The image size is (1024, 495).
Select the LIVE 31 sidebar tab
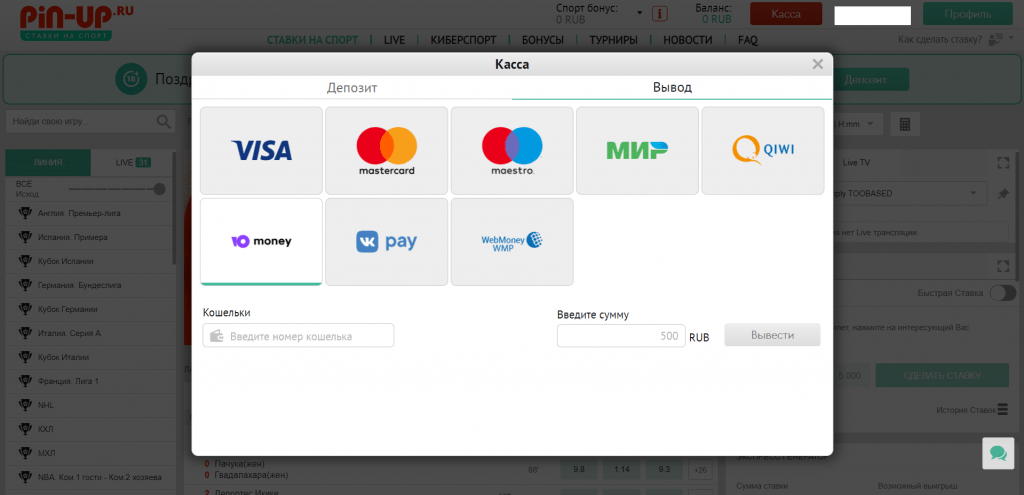133,162
